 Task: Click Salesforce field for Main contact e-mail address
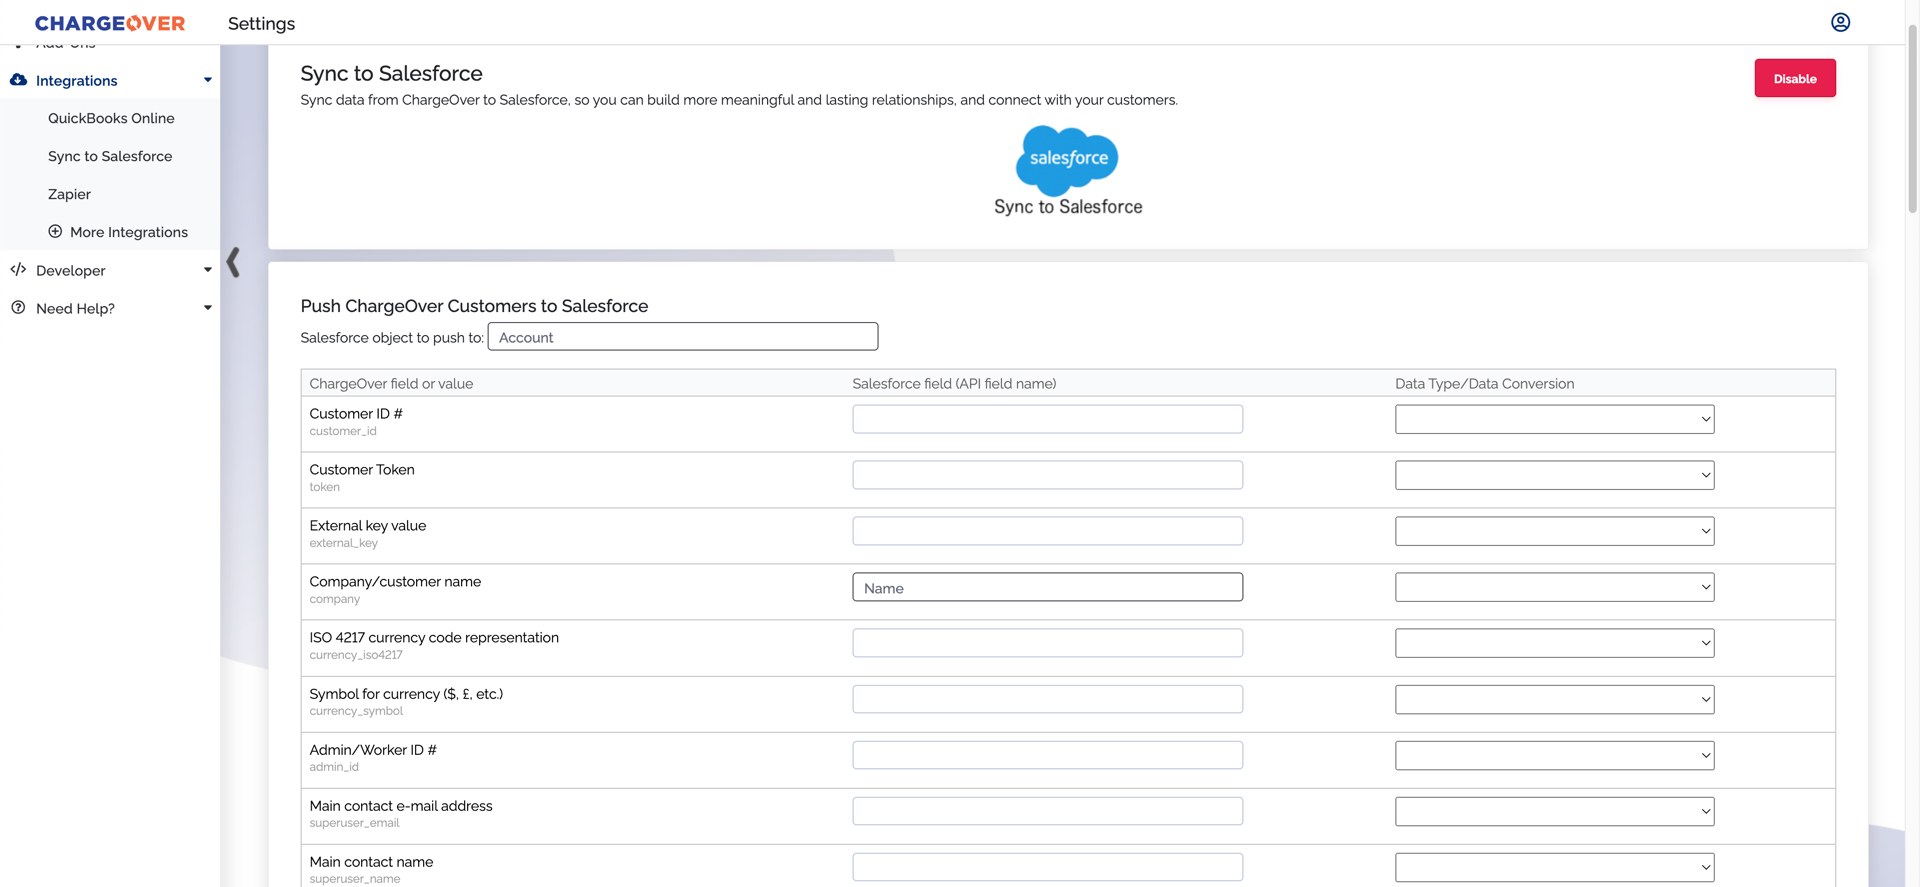coord(1048,811)
